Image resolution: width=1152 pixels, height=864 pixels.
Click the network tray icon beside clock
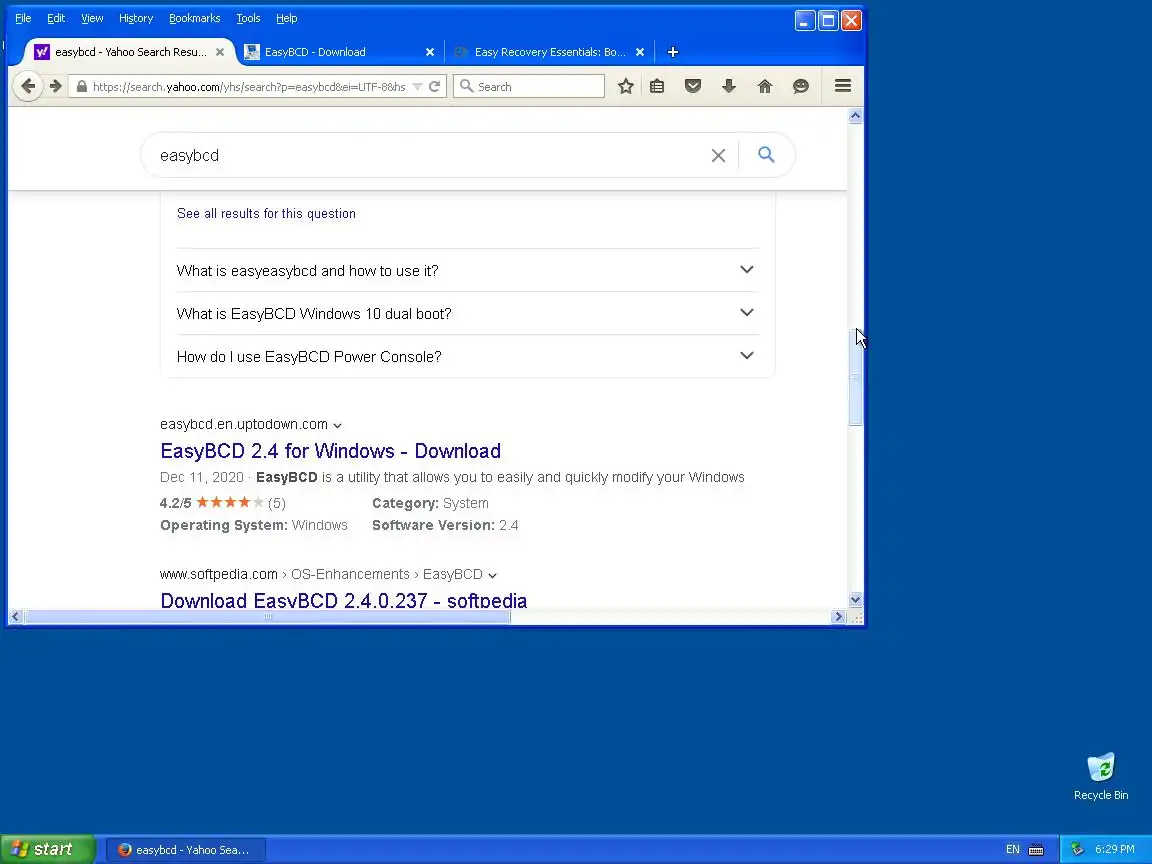1077,849
